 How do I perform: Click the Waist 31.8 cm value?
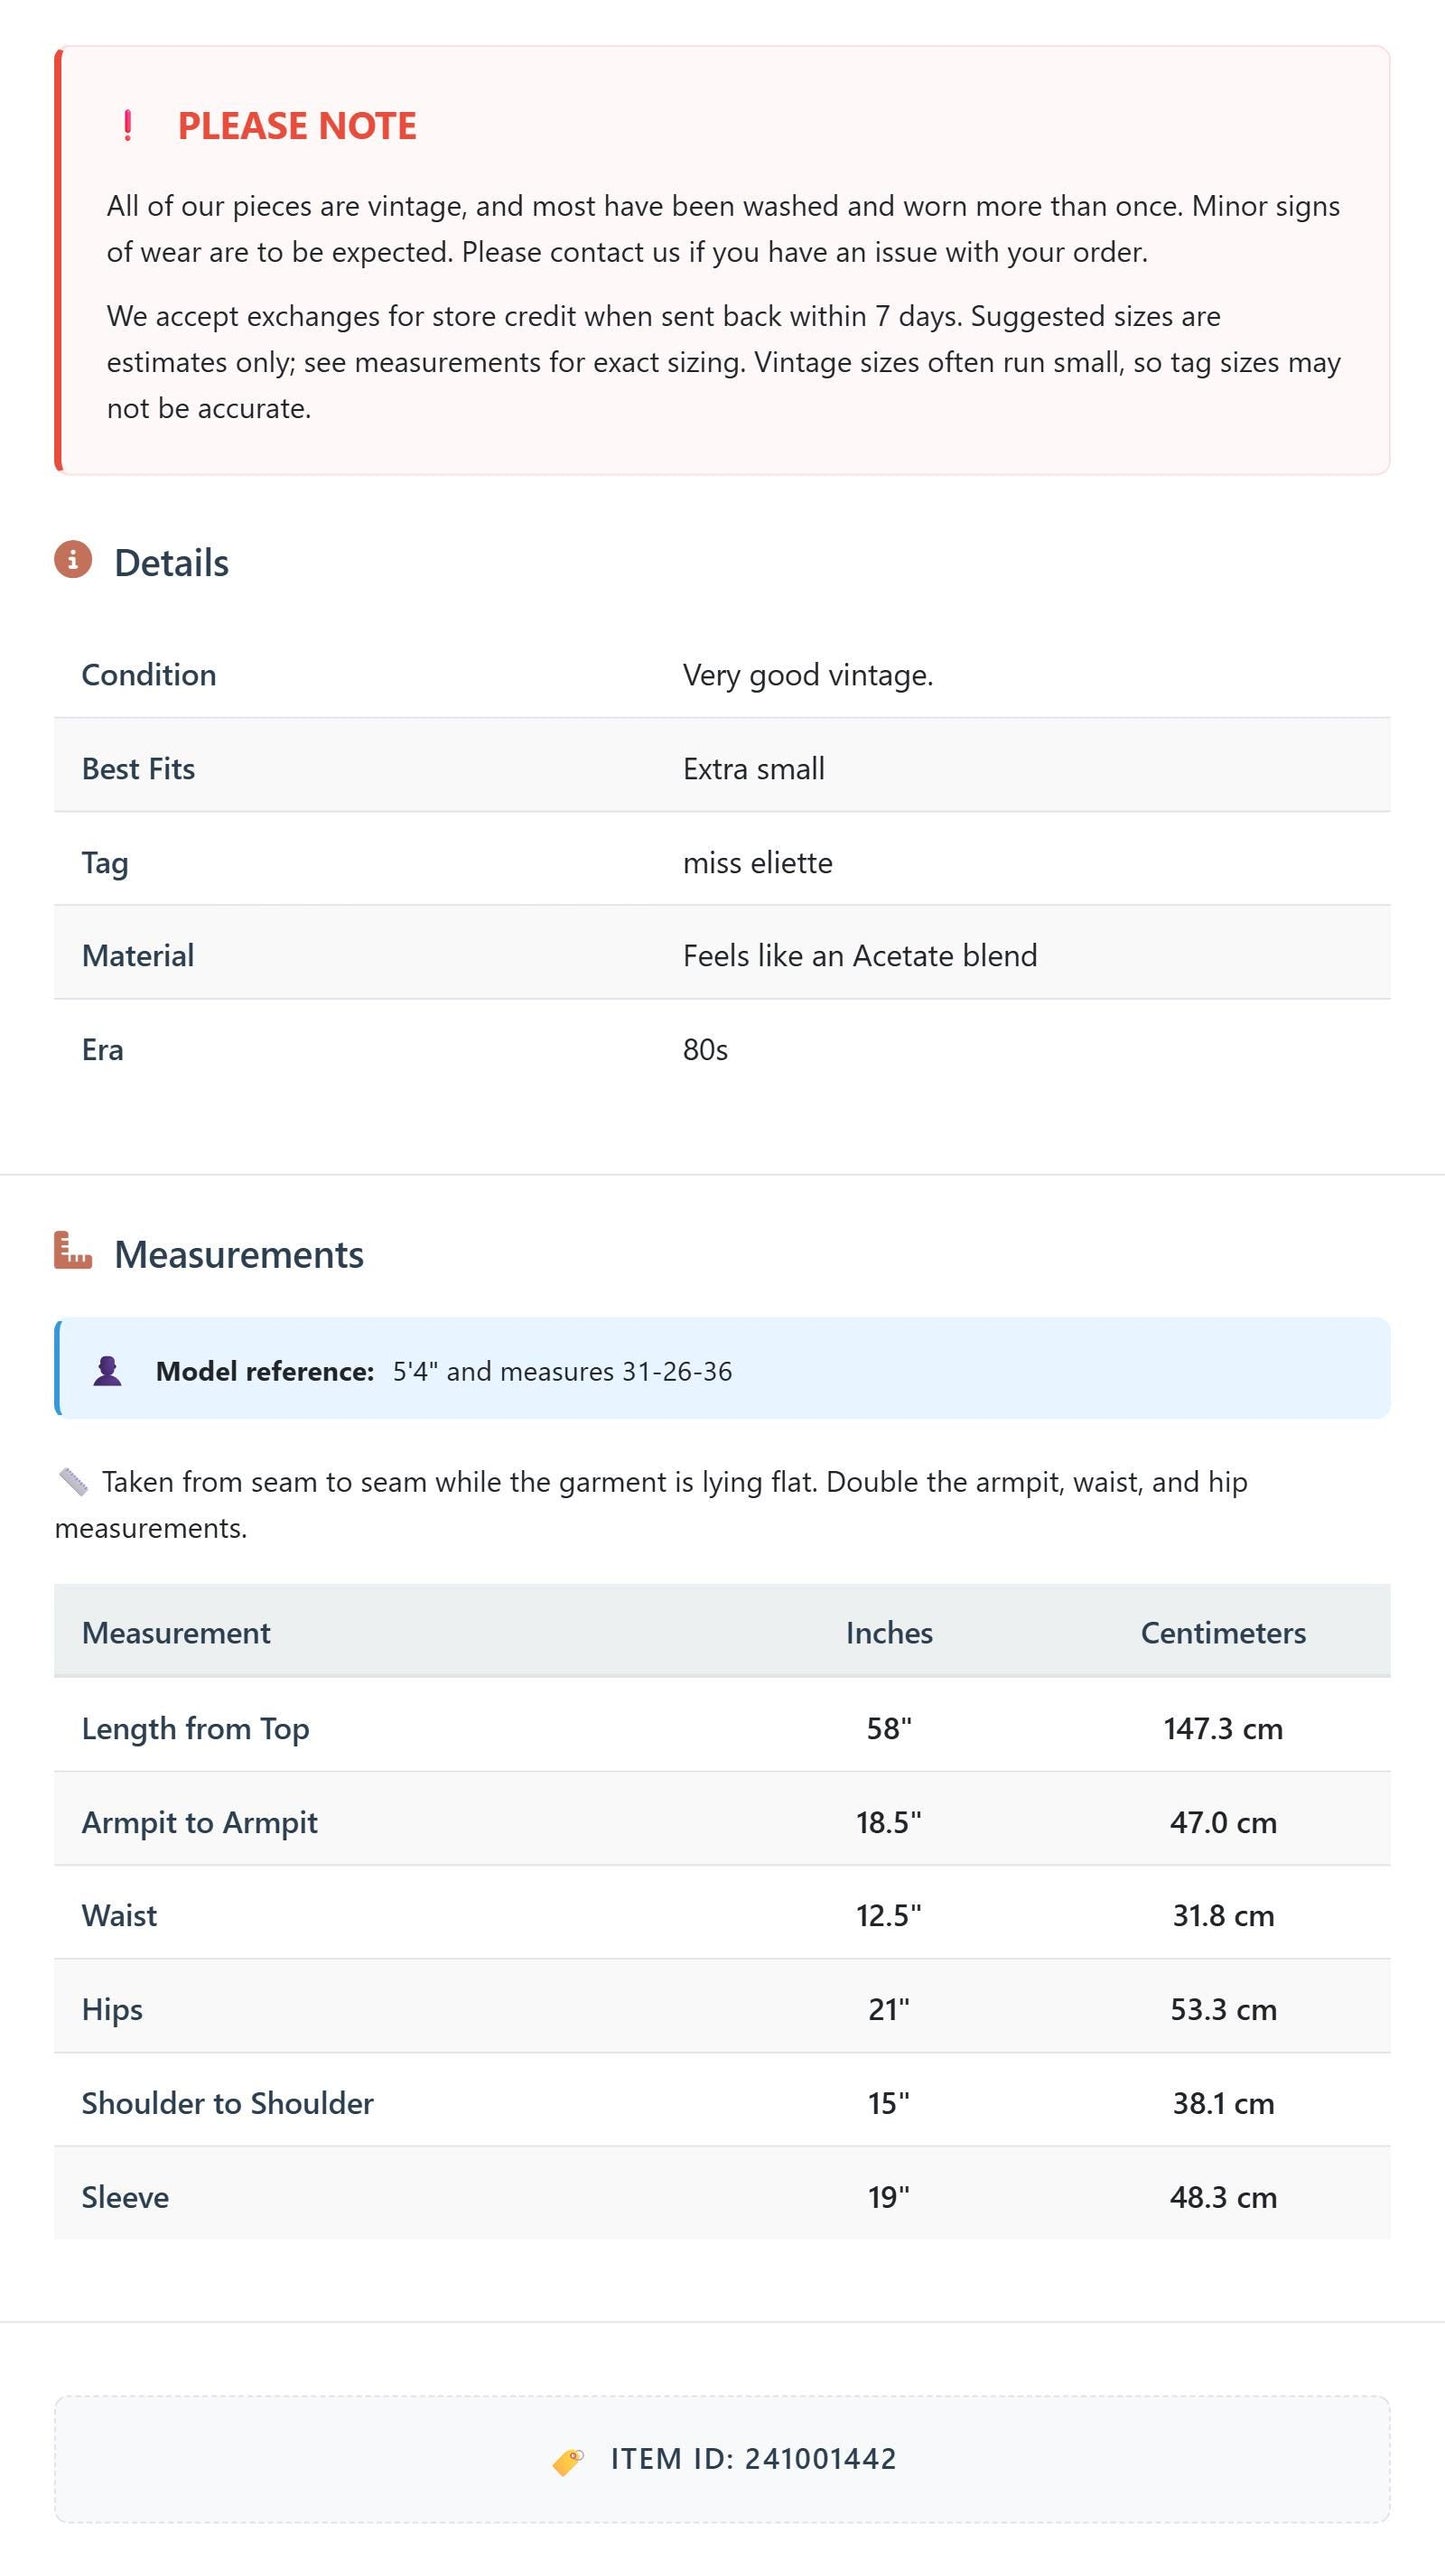tap(1223, 1916)
